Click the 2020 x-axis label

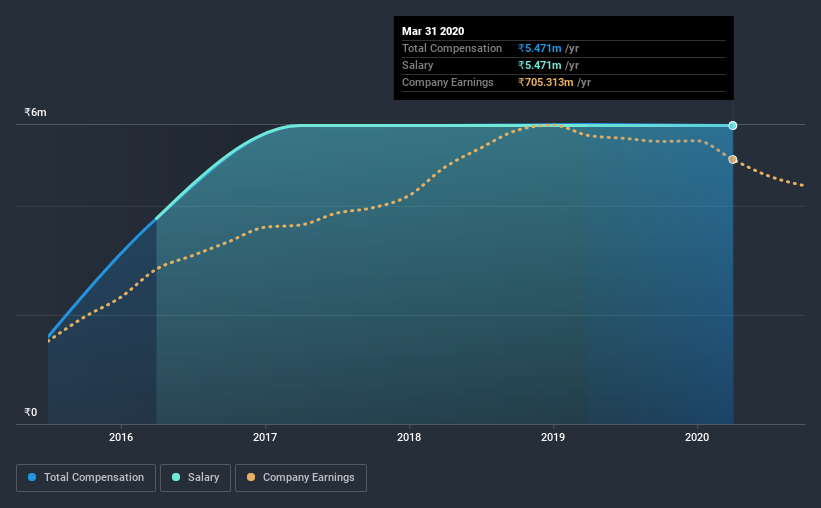coord(697,437)
